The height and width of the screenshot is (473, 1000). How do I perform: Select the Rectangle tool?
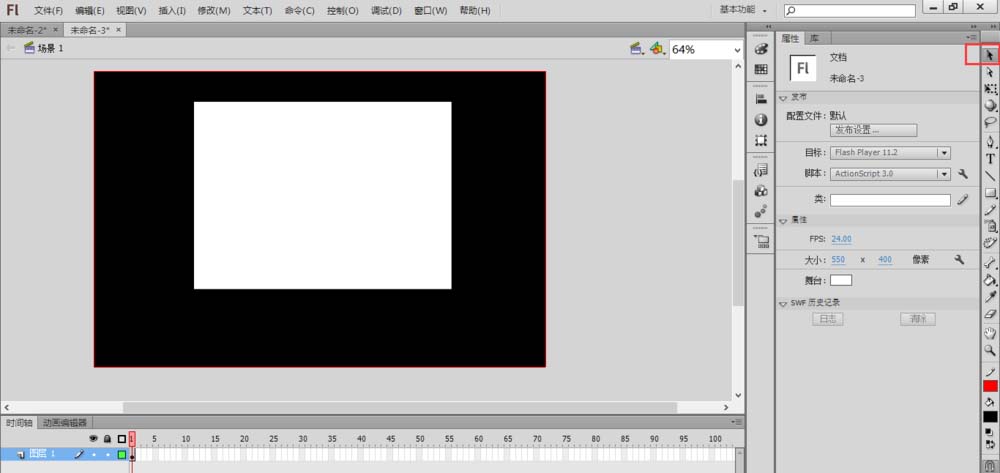[x=990, y=193]
